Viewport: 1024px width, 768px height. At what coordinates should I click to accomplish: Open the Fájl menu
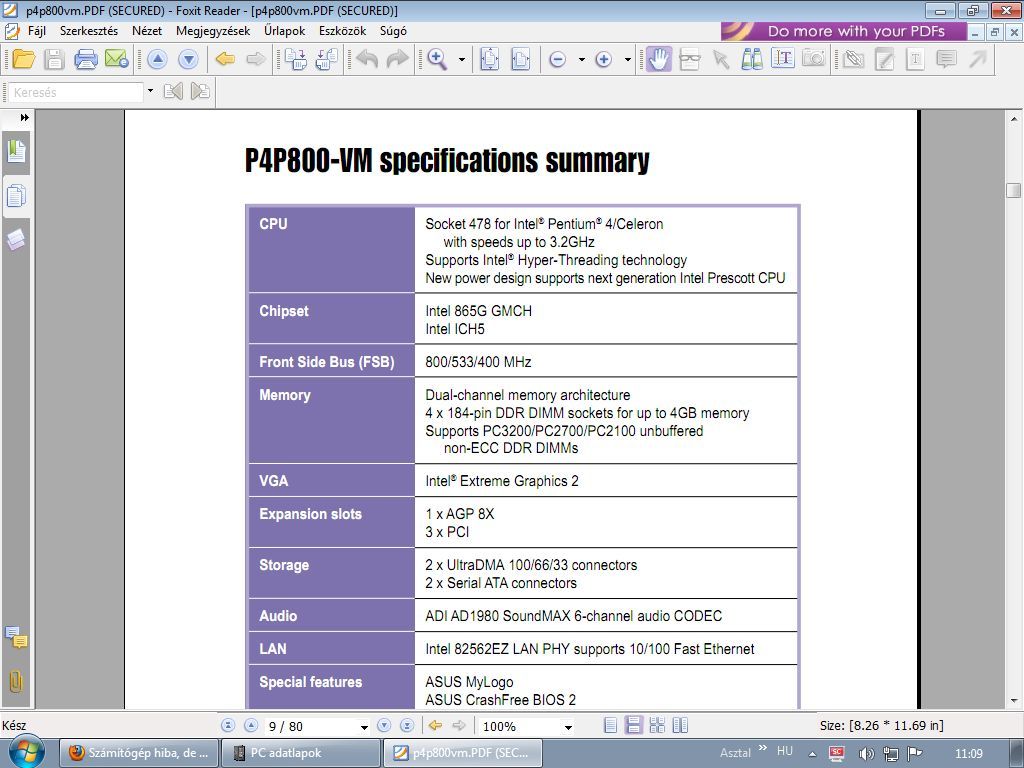tap(37, 31)
